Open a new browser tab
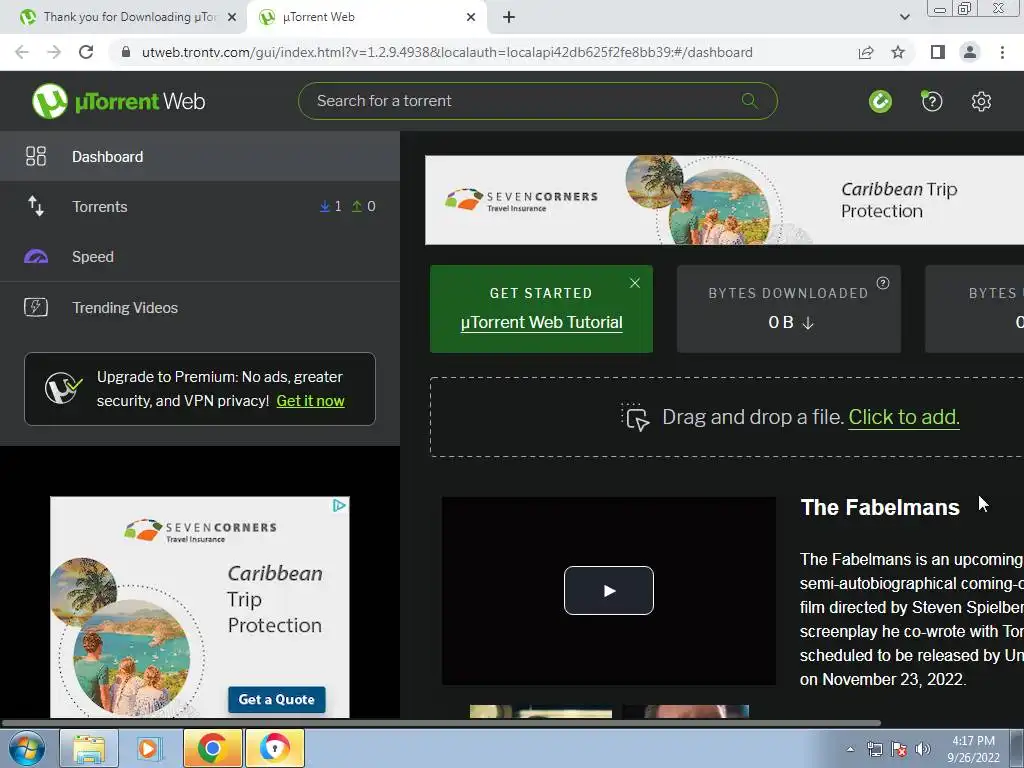Viewport: 1024px width, 768px height. [x=509, y=18]
